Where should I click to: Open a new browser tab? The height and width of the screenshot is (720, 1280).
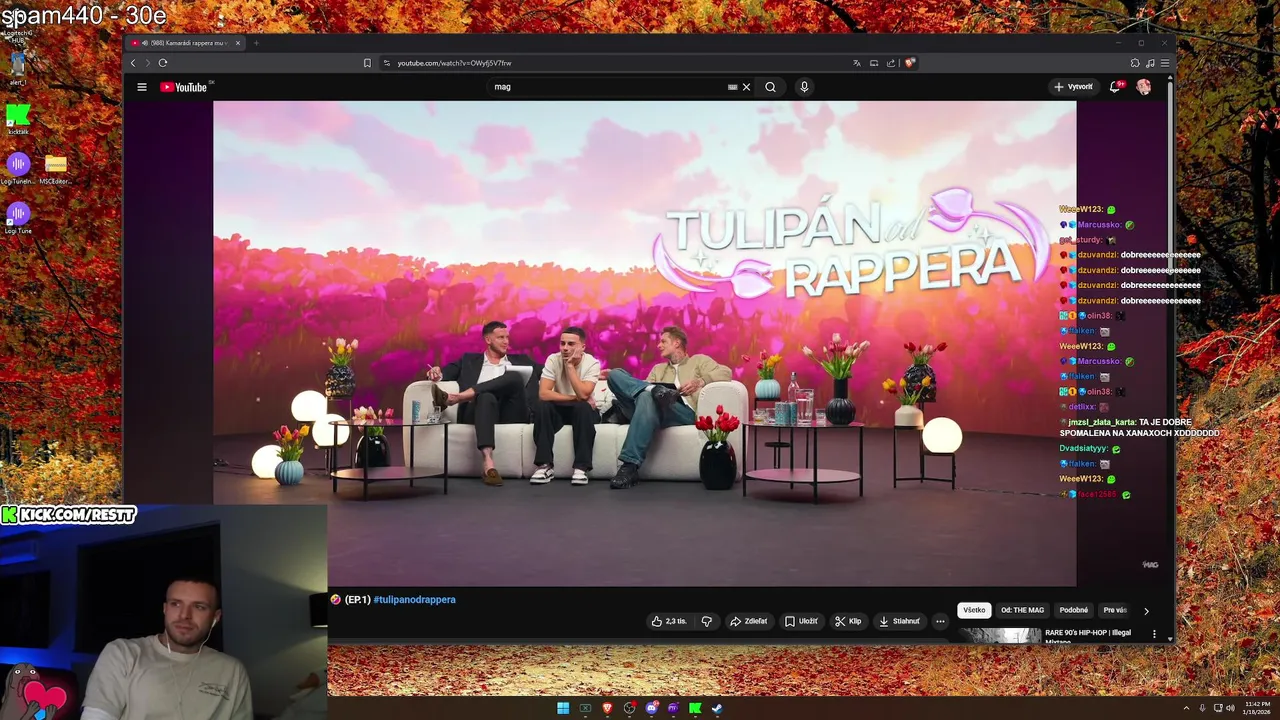(256, 43)
